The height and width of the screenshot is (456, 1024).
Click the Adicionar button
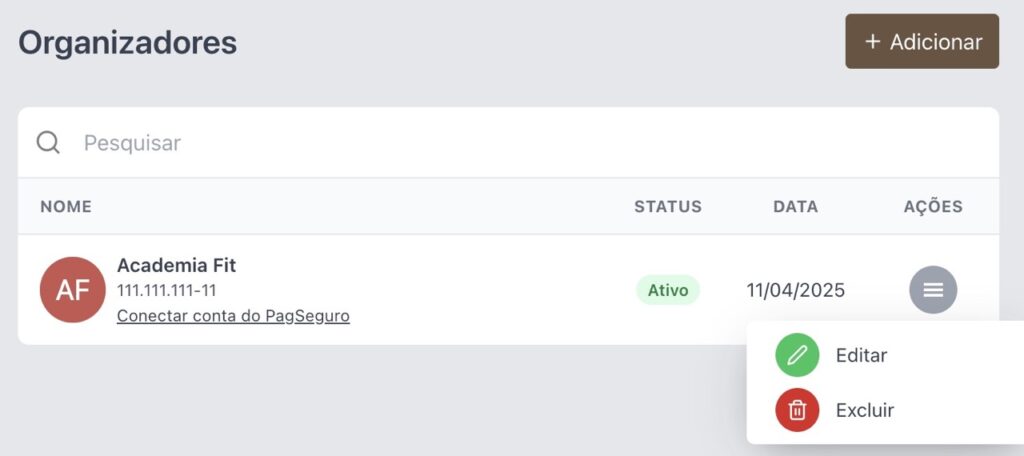pyautogui.click(x=921, y=41)
